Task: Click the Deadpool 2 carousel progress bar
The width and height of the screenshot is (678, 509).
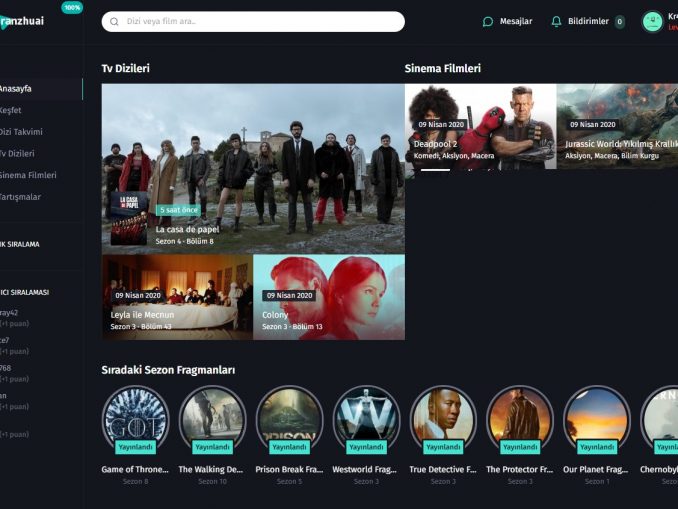Action: [435, 169]
